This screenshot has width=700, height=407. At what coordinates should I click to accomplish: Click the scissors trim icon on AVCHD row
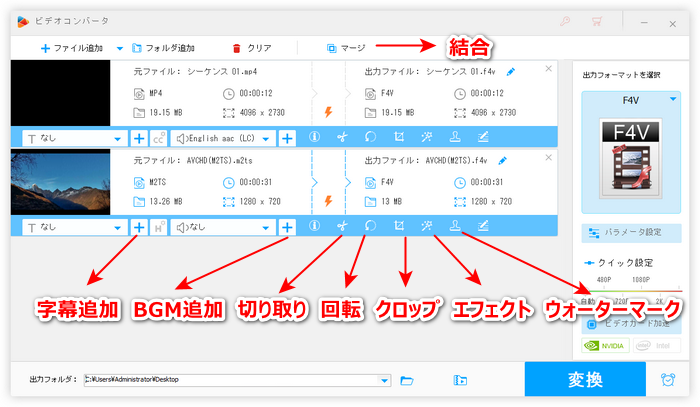(x=342, y=226)
